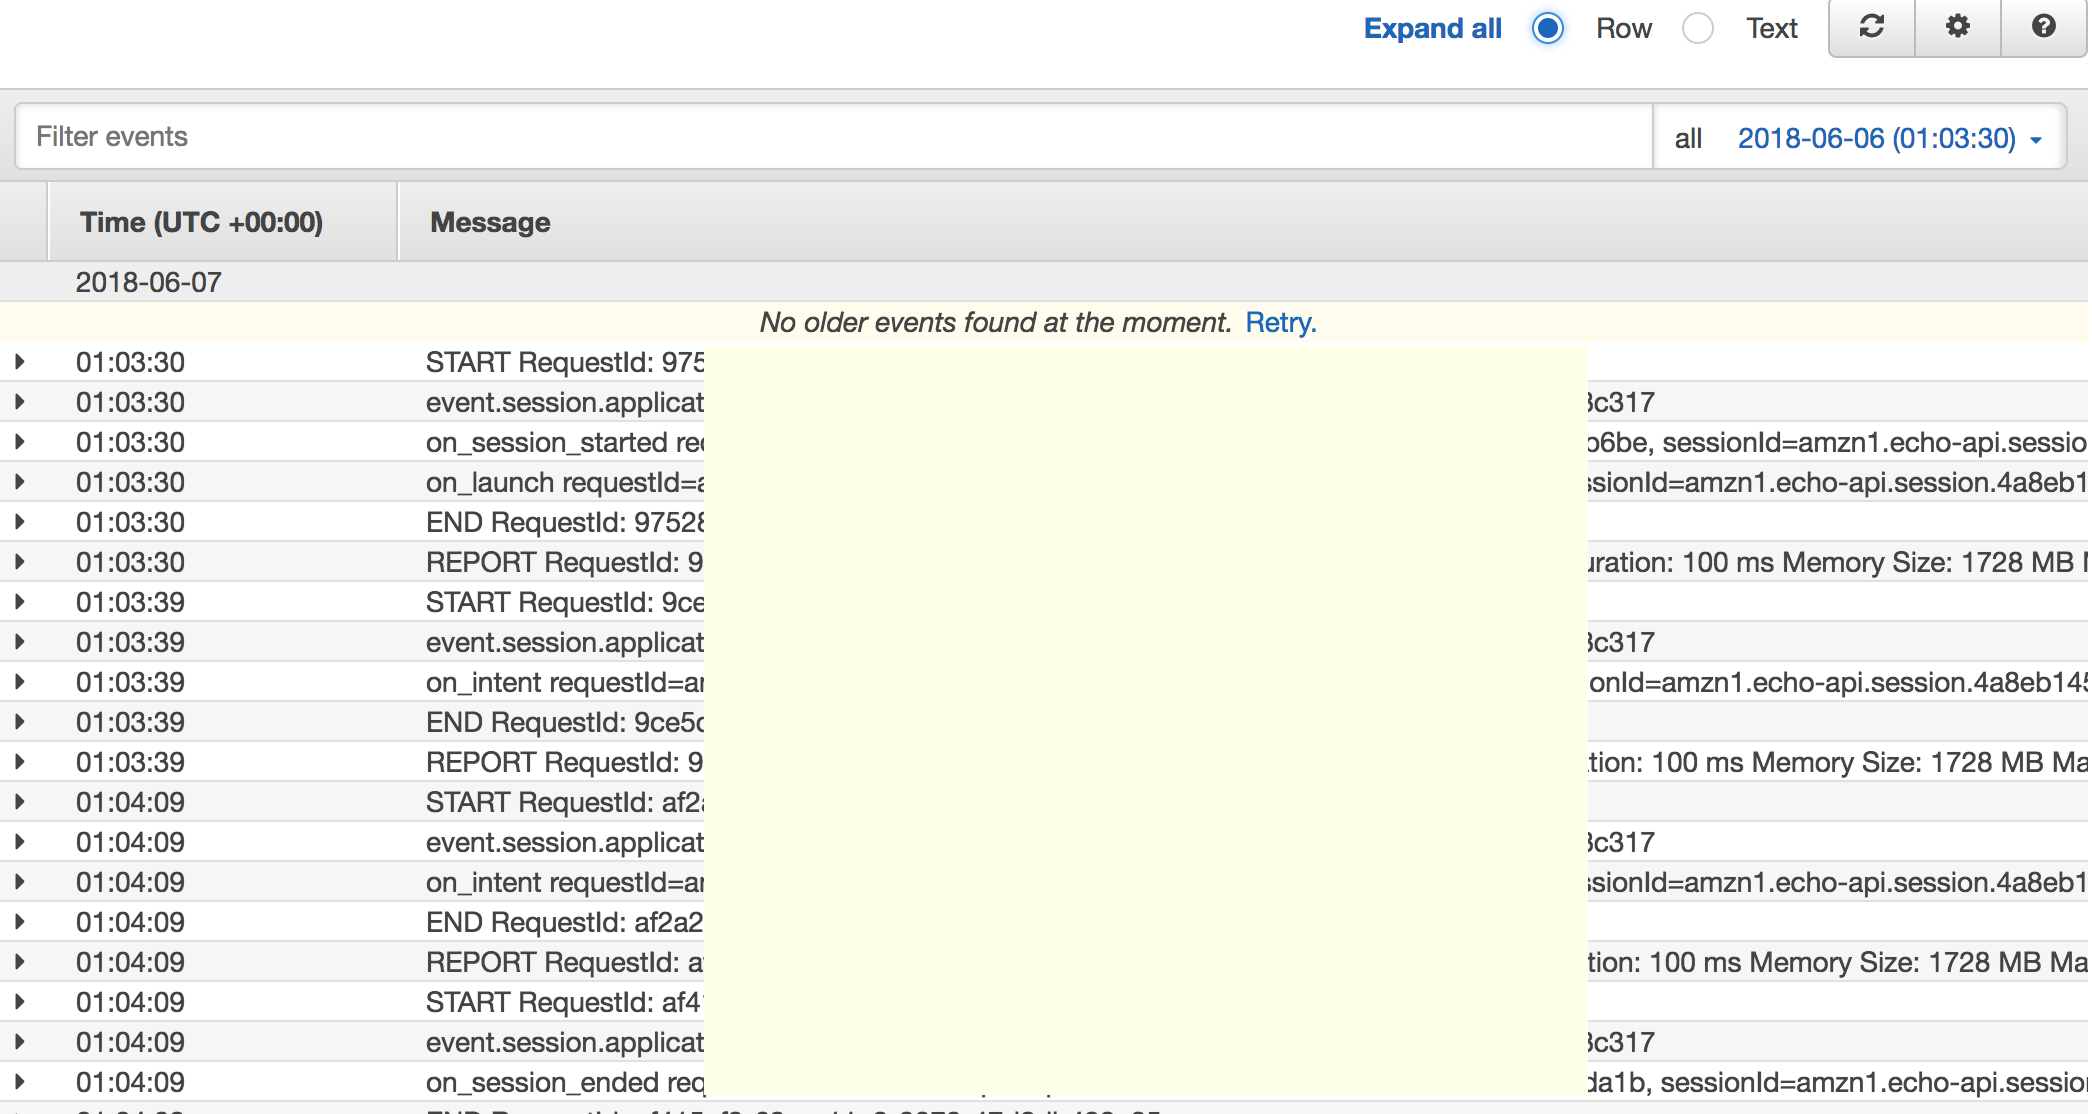The height and width of the screenshot is (1114, 2092).
Task: Expand the 01:03:39 START RequestId row
Action: [20, 602]
